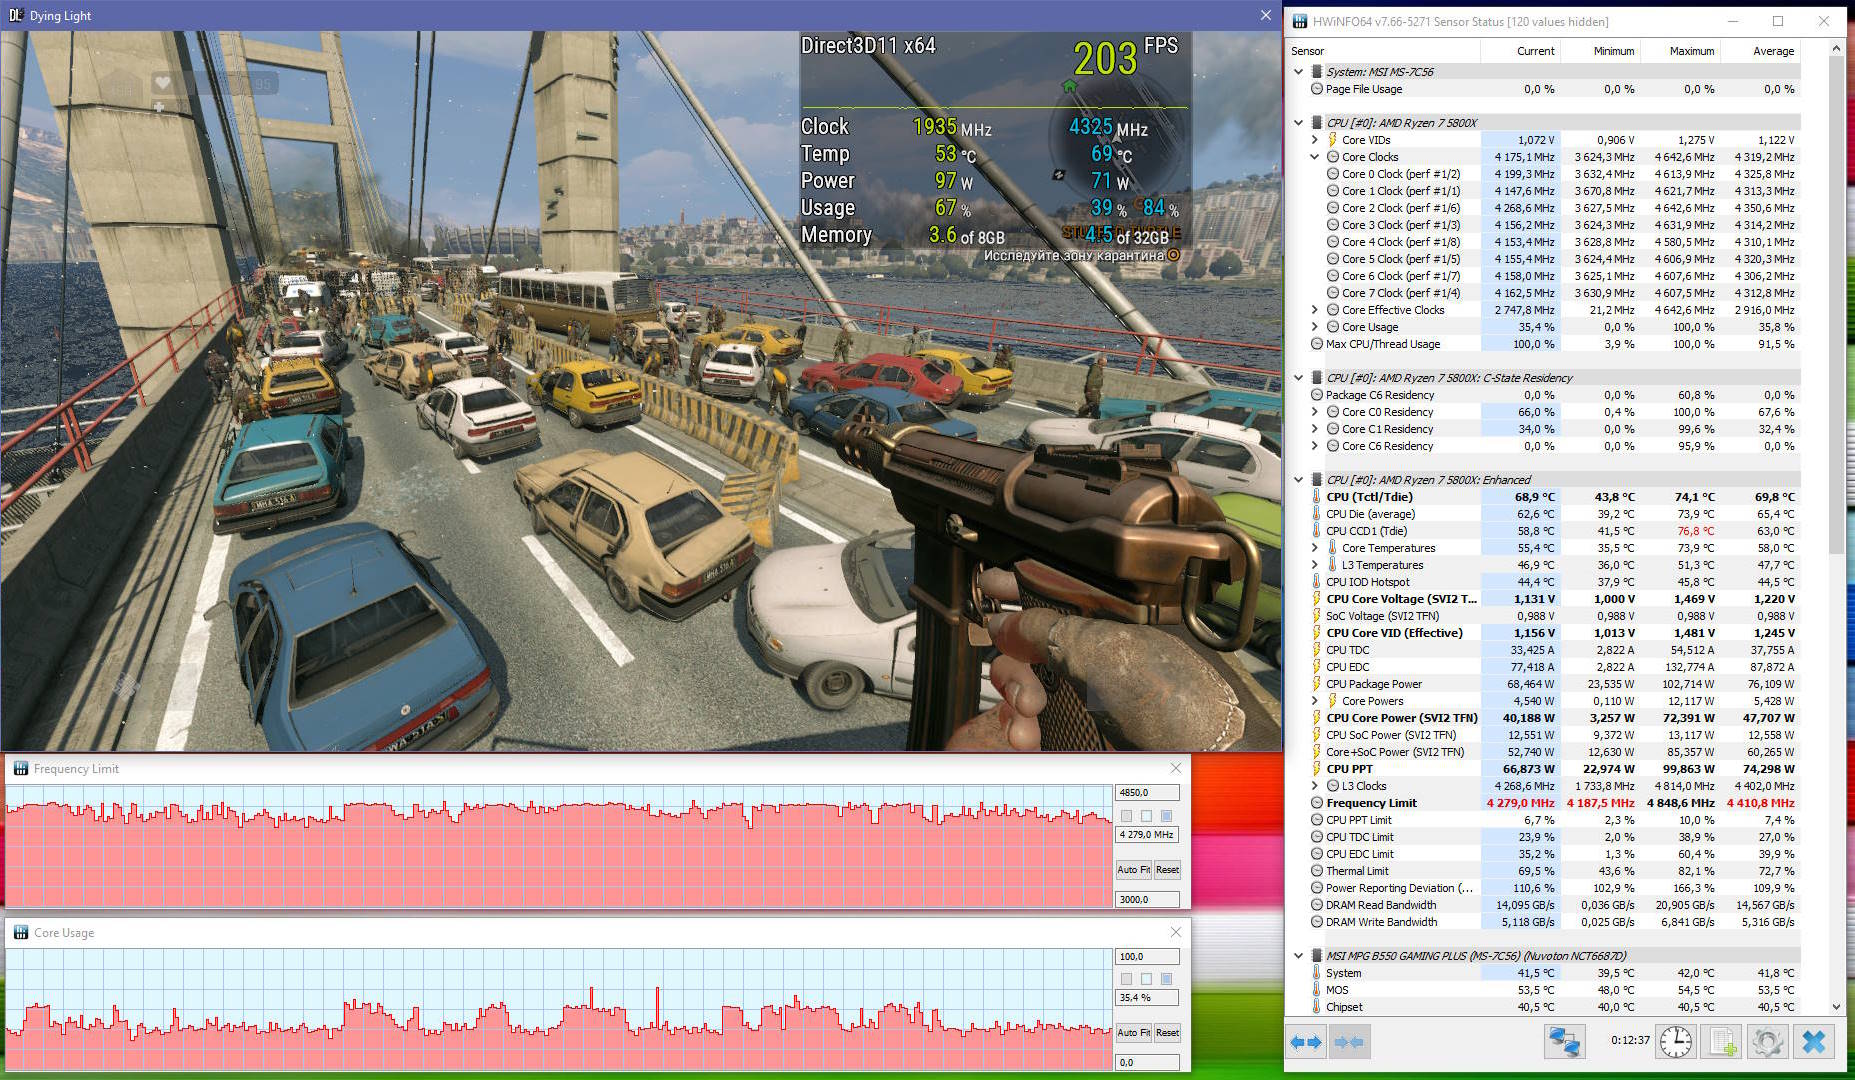The width and height of the screenshot is (1855, 1080).
Task: Expand the L3 Temperatures row
Action: [x=1315, y=565]
